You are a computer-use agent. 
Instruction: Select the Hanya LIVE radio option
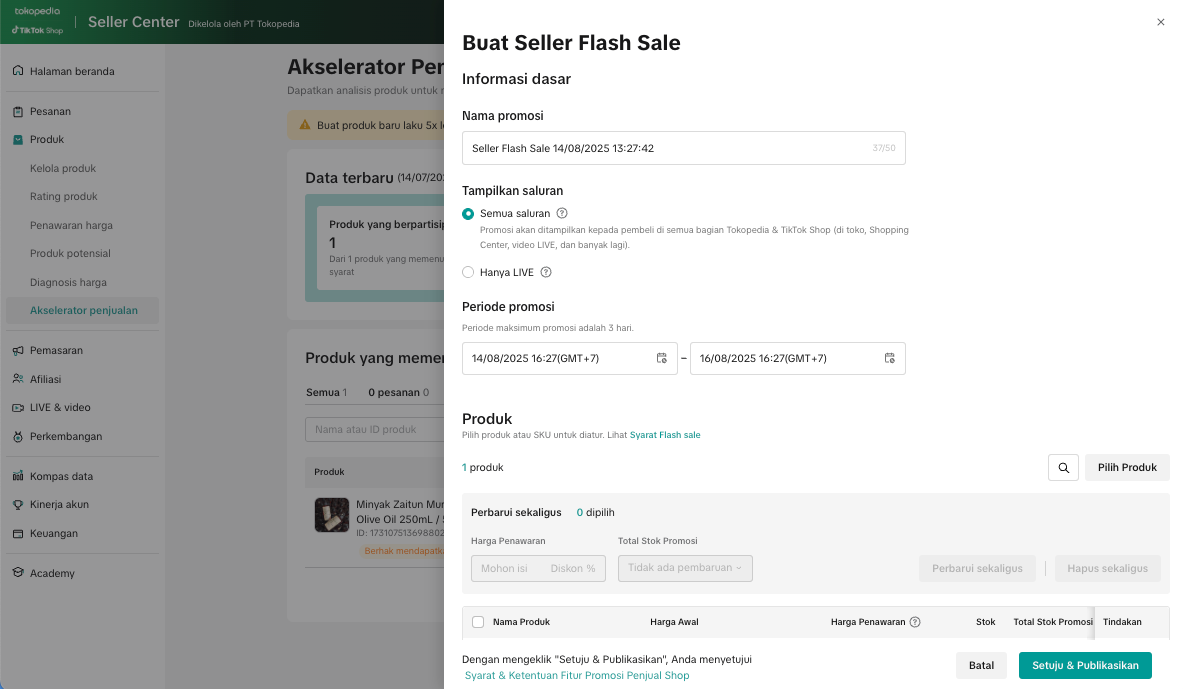(468, 272)
